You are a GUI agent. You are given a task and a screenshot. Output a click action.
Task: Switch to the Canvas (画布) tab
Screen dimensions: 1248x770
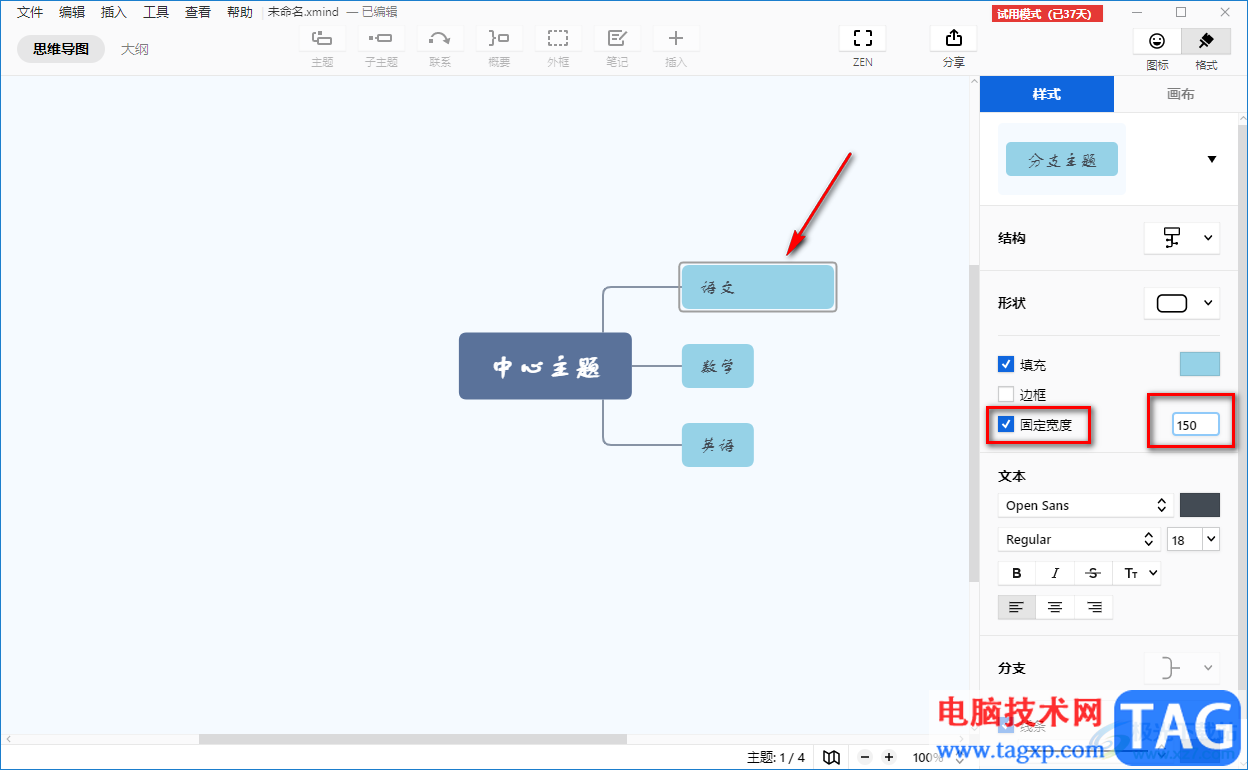point(1180,94)
